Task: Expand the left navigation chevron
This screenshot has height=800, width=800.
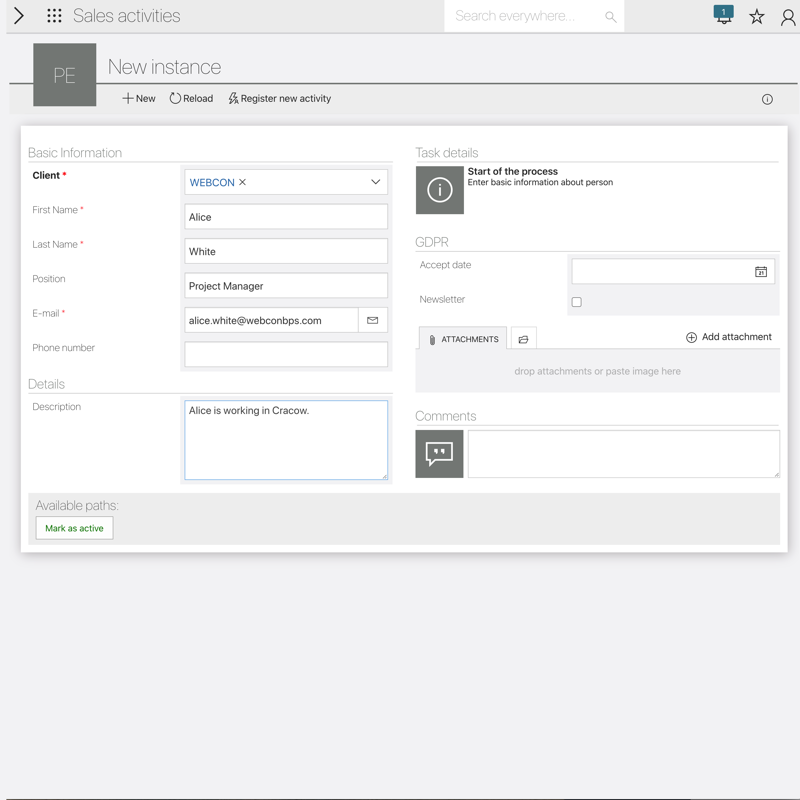Action: [x=18, y=16]
